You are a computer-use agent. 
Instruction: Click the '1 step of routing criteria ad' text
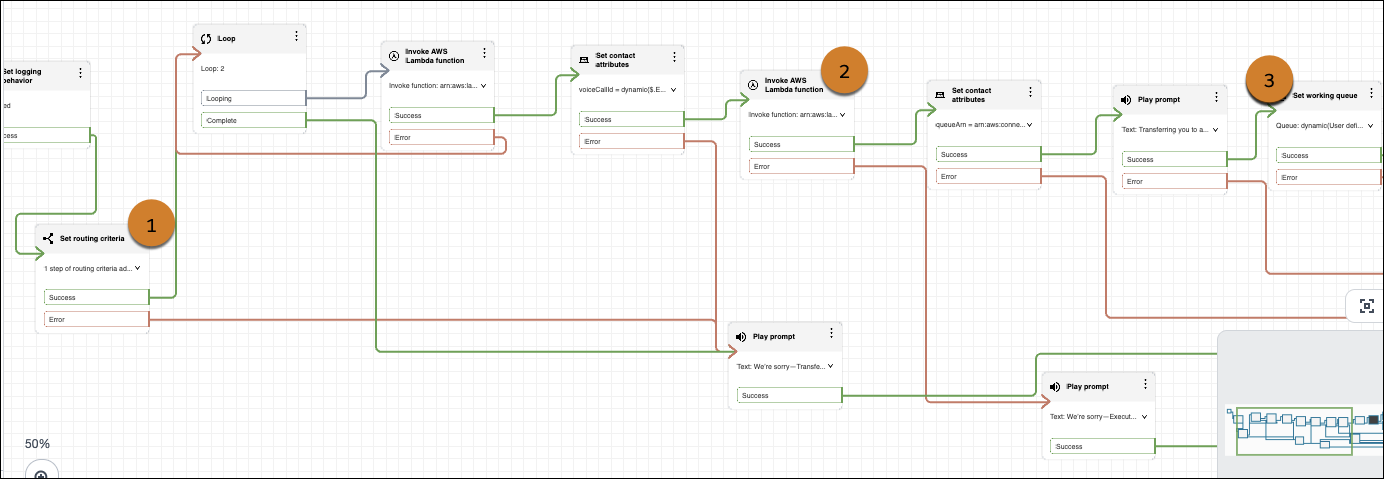(88, 268)
